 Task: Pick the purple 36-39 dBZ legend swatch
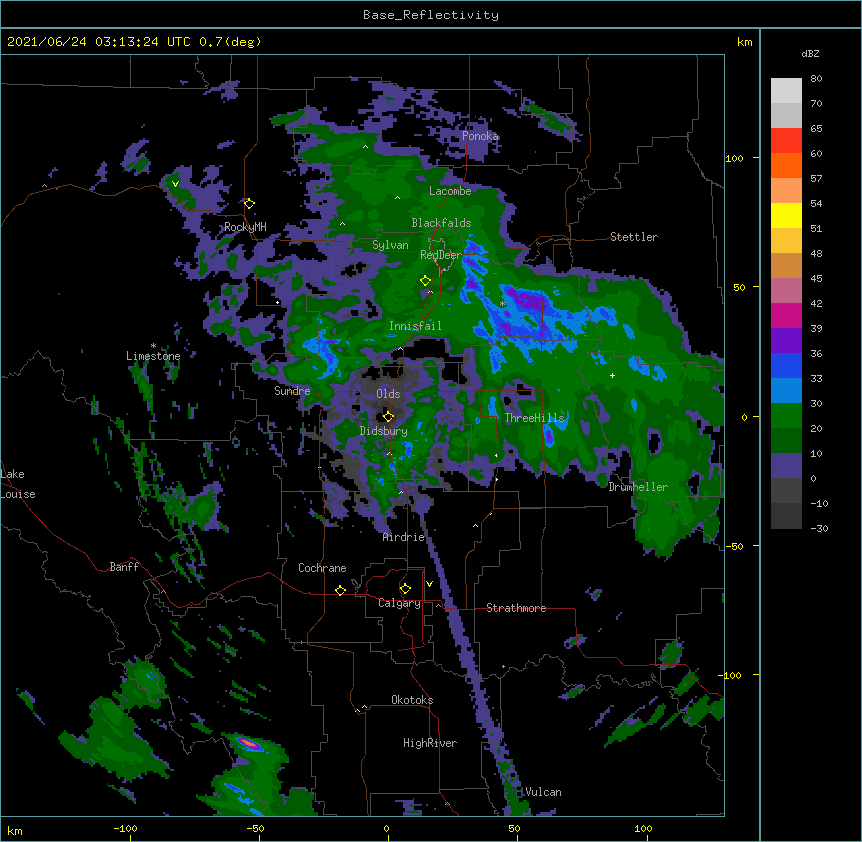coord(786,341)
